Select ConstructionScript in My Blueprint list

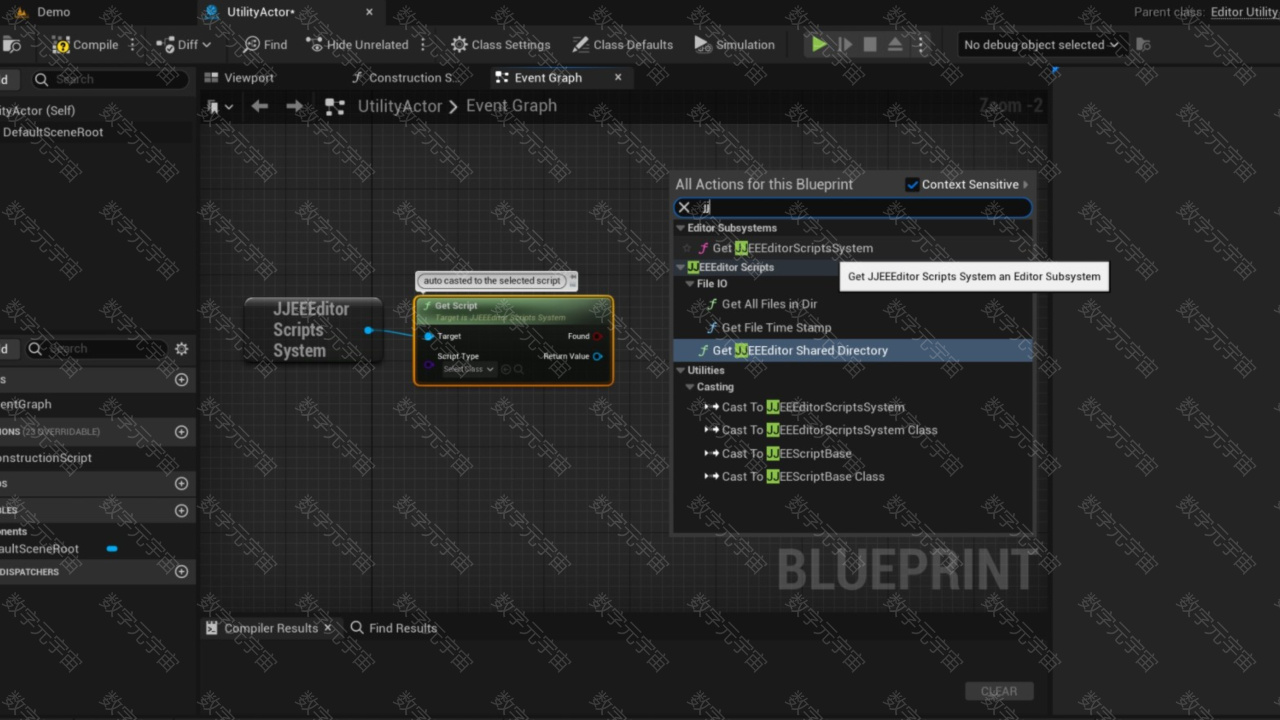pos(46,458)
